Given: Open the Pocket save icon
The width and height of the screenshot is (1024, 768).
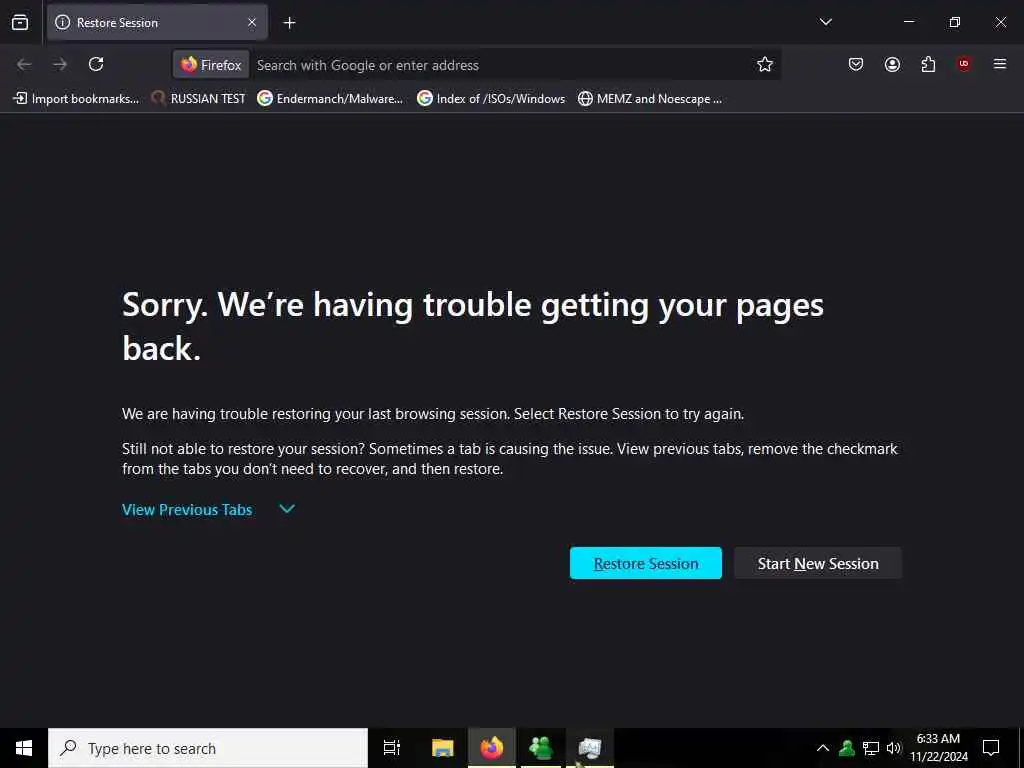Looking at the screenshot, I should pos(856,64).
